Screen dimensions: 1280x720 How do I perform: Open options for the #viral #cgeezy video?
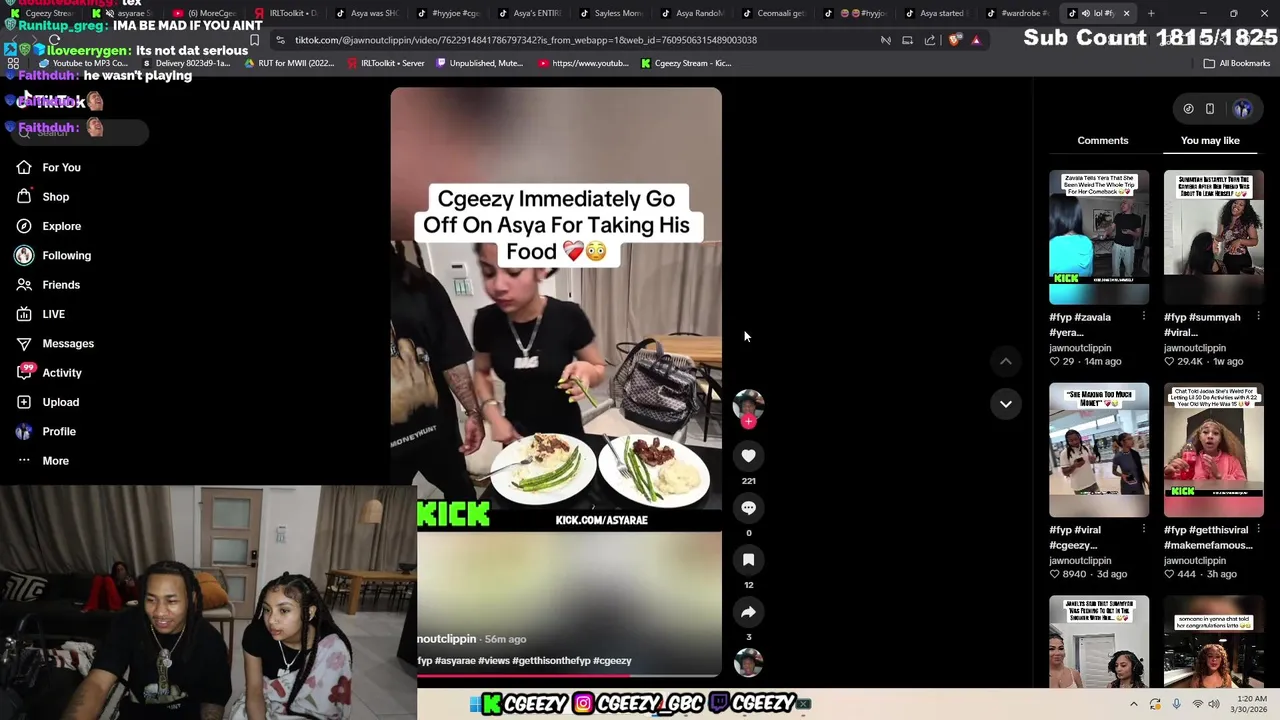pyautogui.click(x=1144, y=529)
